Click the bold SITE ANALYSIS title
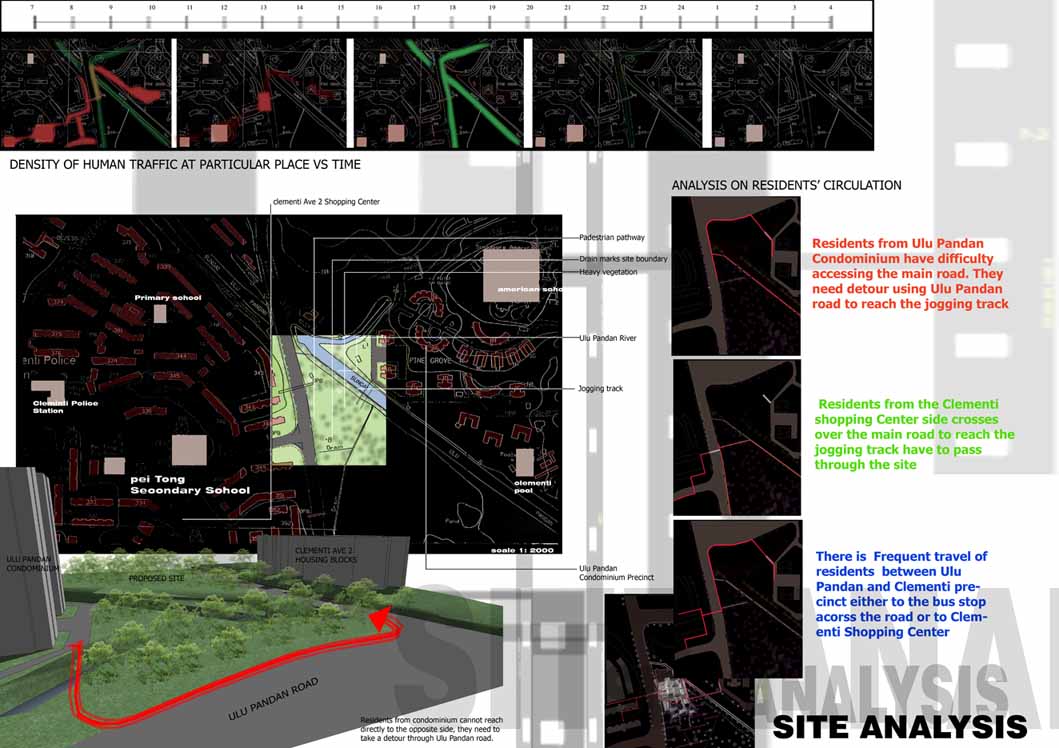This screenshot has width=1059, height=748. click(899, 725)
